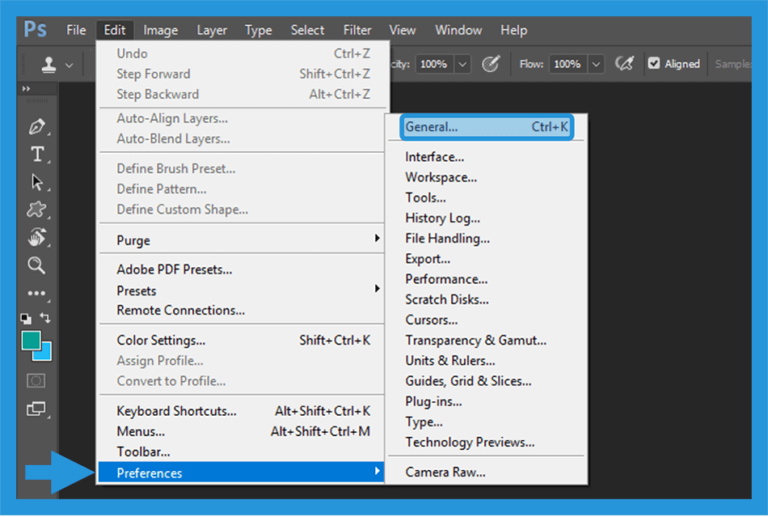Choose Cursors preferences
This screenshot has width=768, height=517.
(x=486, y=320)
